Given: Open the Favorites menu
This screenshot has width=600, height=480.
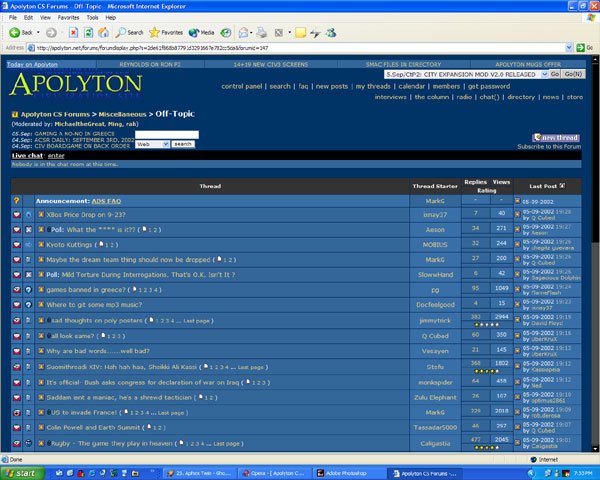Looking at the screenshot, I should tap(67, 17).
